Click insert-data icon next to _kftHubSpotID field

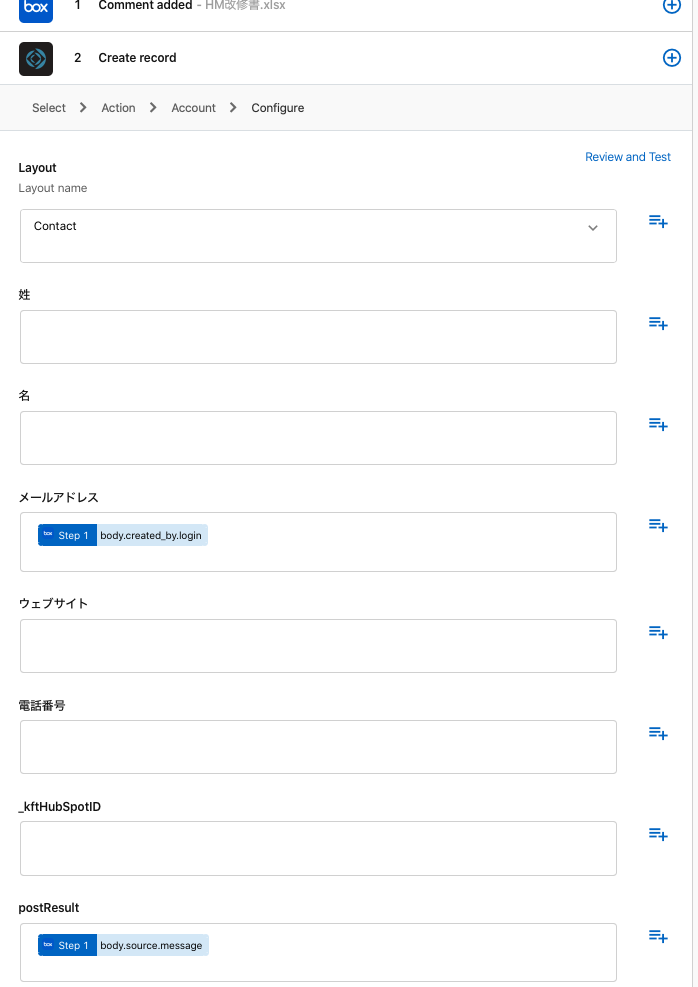pos(658,834)
